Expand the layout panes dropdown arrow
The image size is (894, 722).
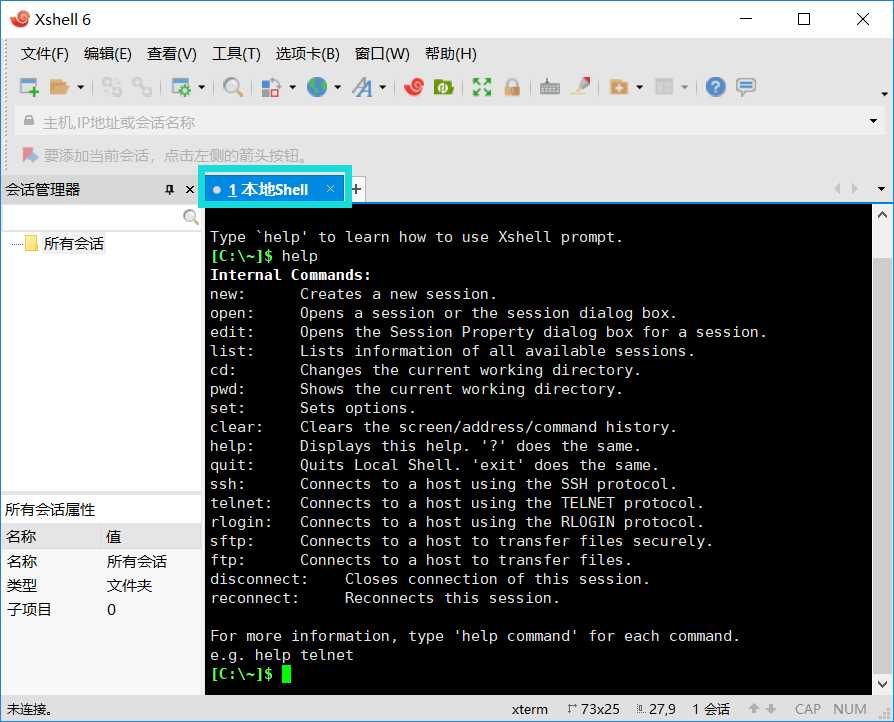point(685,87)
